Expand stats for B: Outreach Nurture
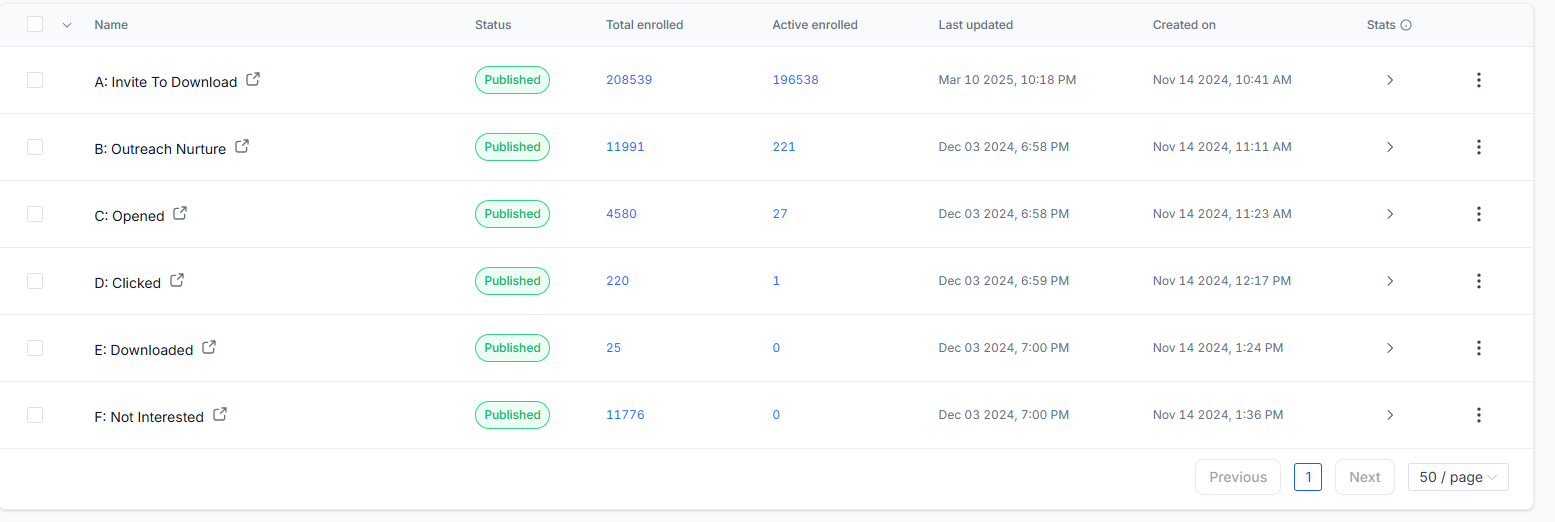The image size is (1555, 522). (1390, 147)
